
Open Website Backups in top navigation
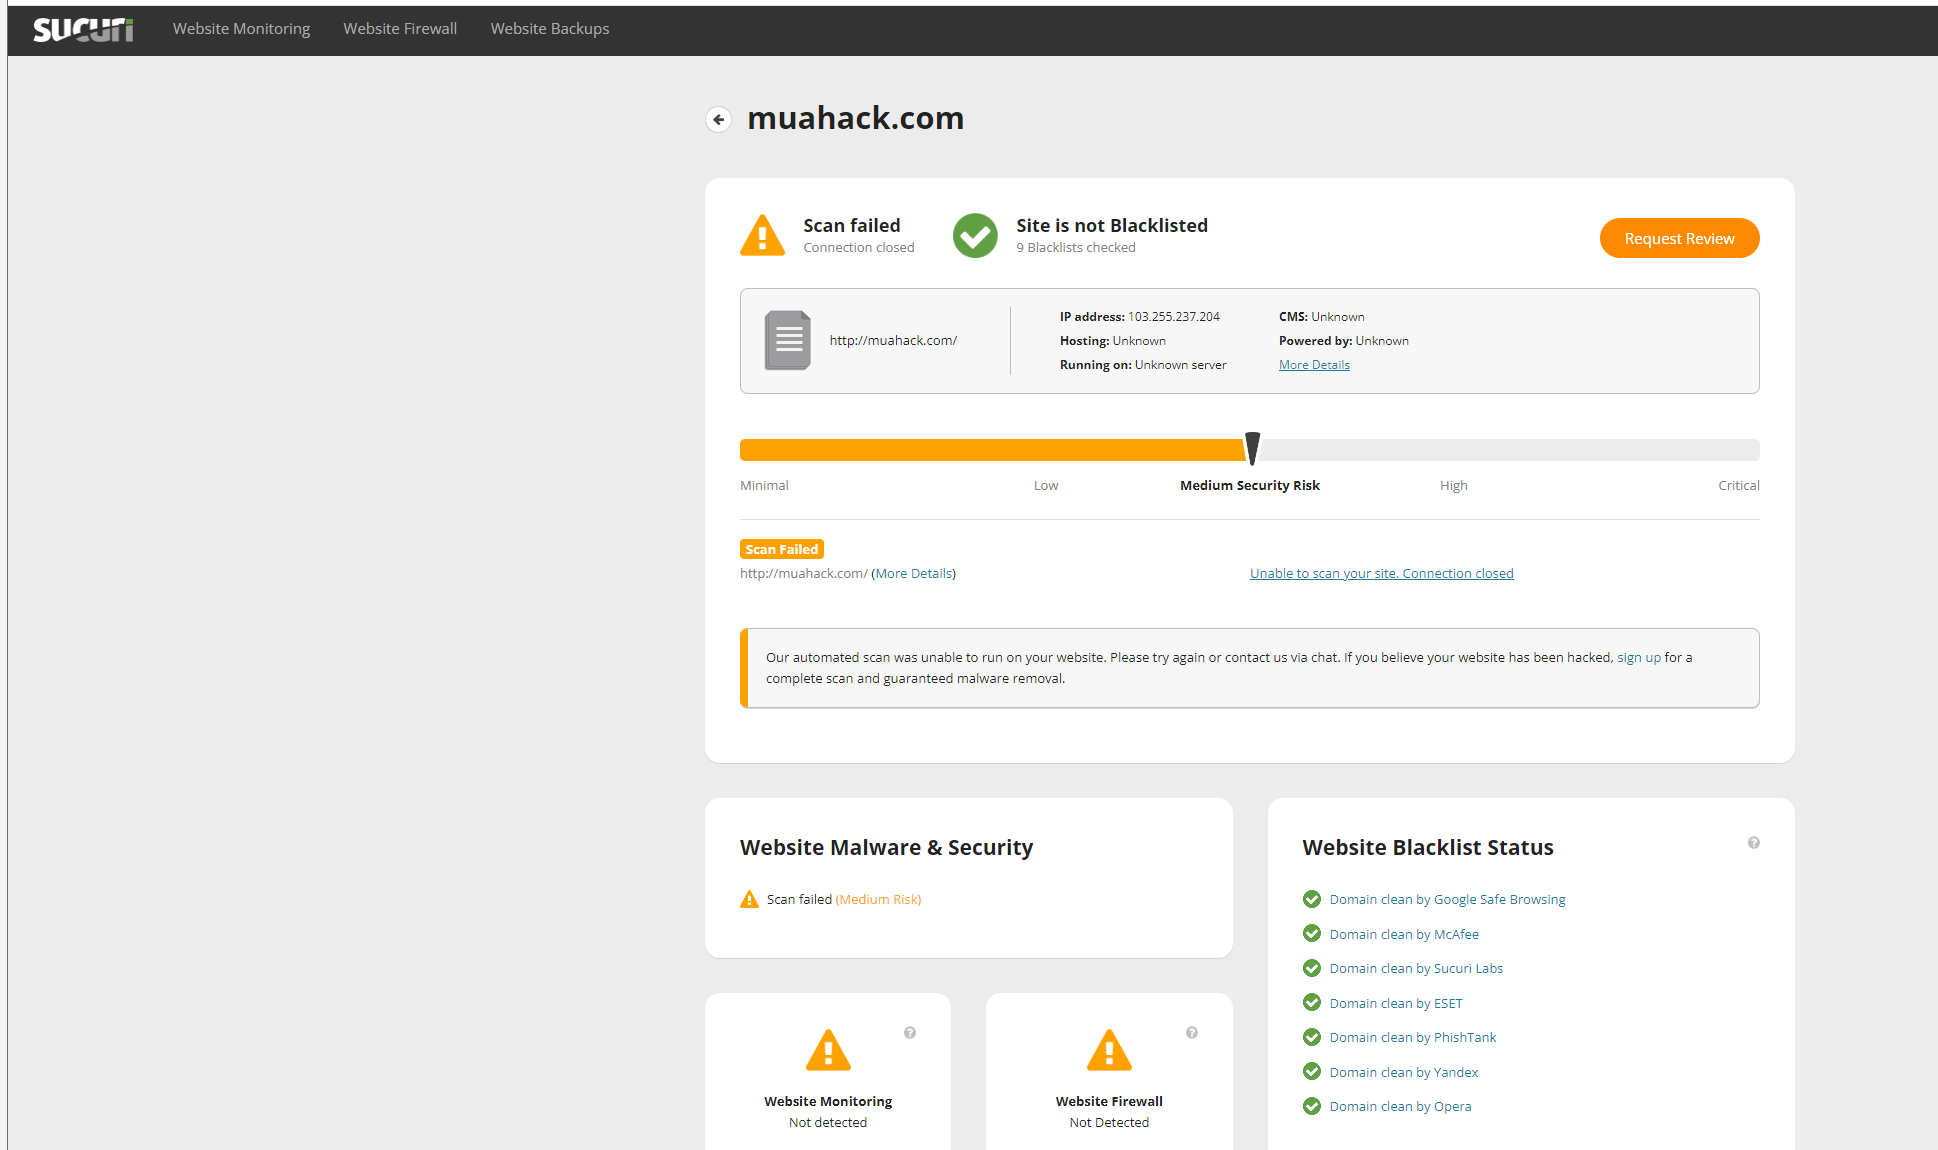(550, 29)
